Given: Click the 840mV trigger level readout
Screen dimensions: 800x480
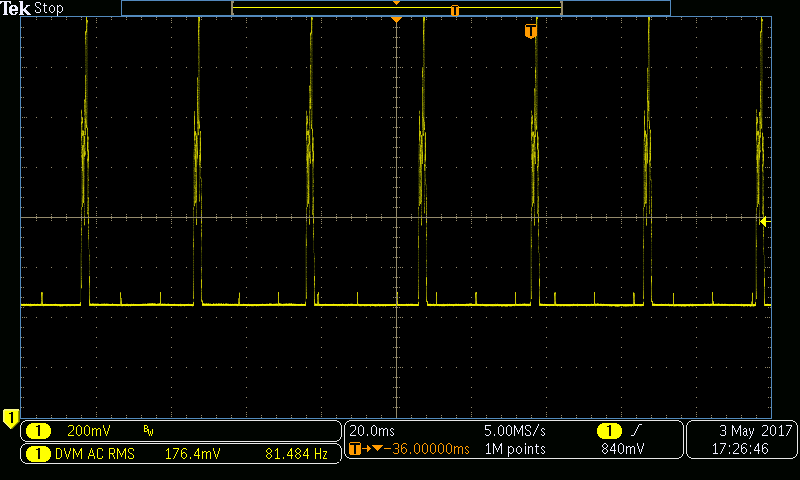Looking at the screenshot, I should [x=622, y=449].
